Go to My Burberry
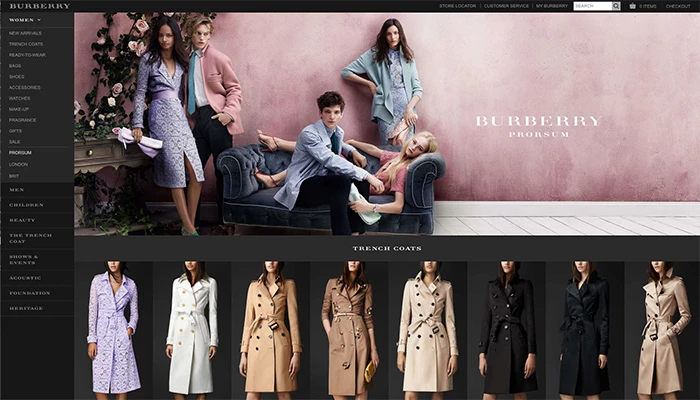Image resolution: width=700 pixels, height=400 pixels. pos(552,6)
